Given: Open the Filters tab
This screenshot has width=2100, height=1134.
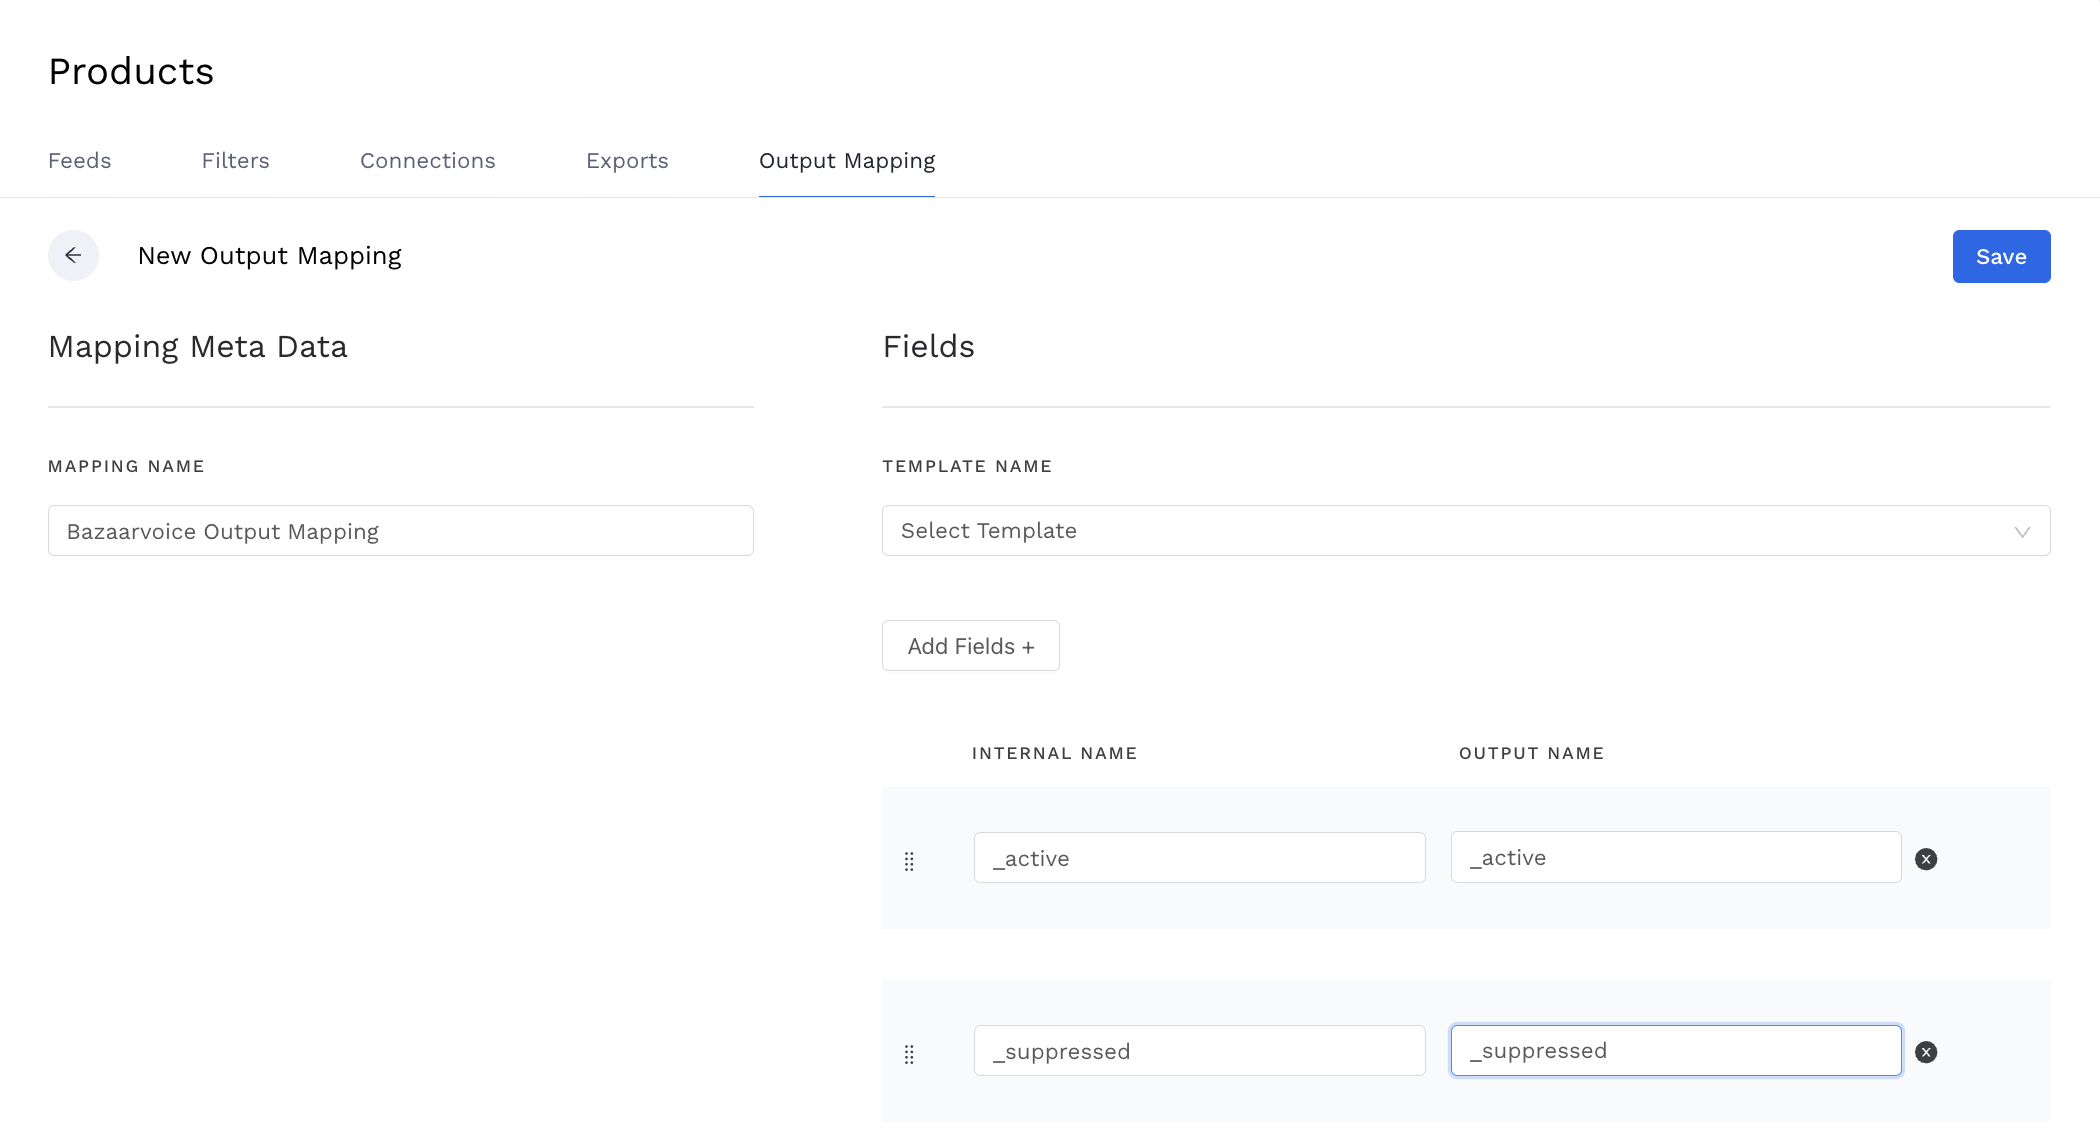Looking at the screenshot, I should tap(235, 161).
